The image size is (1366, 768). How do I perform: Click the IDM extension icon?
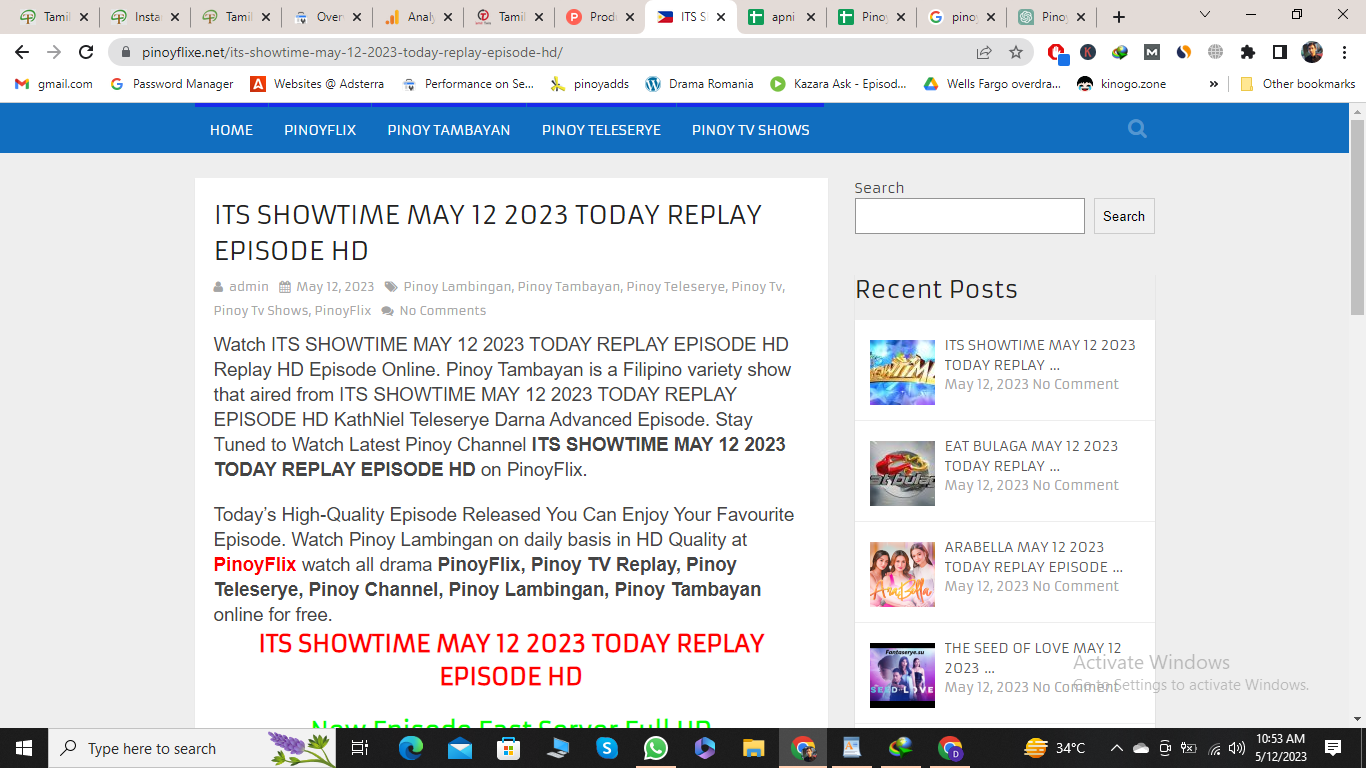pyautogui.click(x=1119, y=50)
